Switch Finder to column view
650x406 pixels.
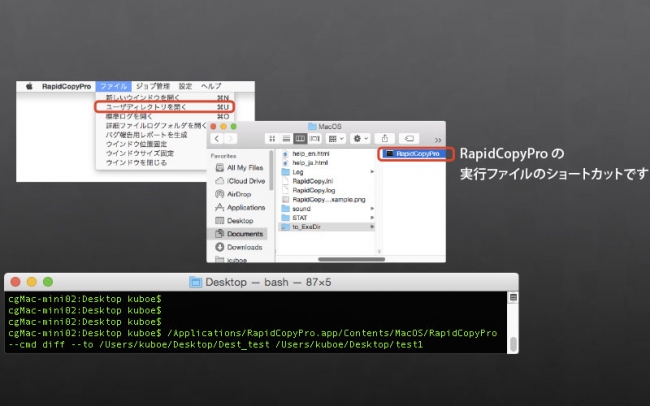(300, 139)
